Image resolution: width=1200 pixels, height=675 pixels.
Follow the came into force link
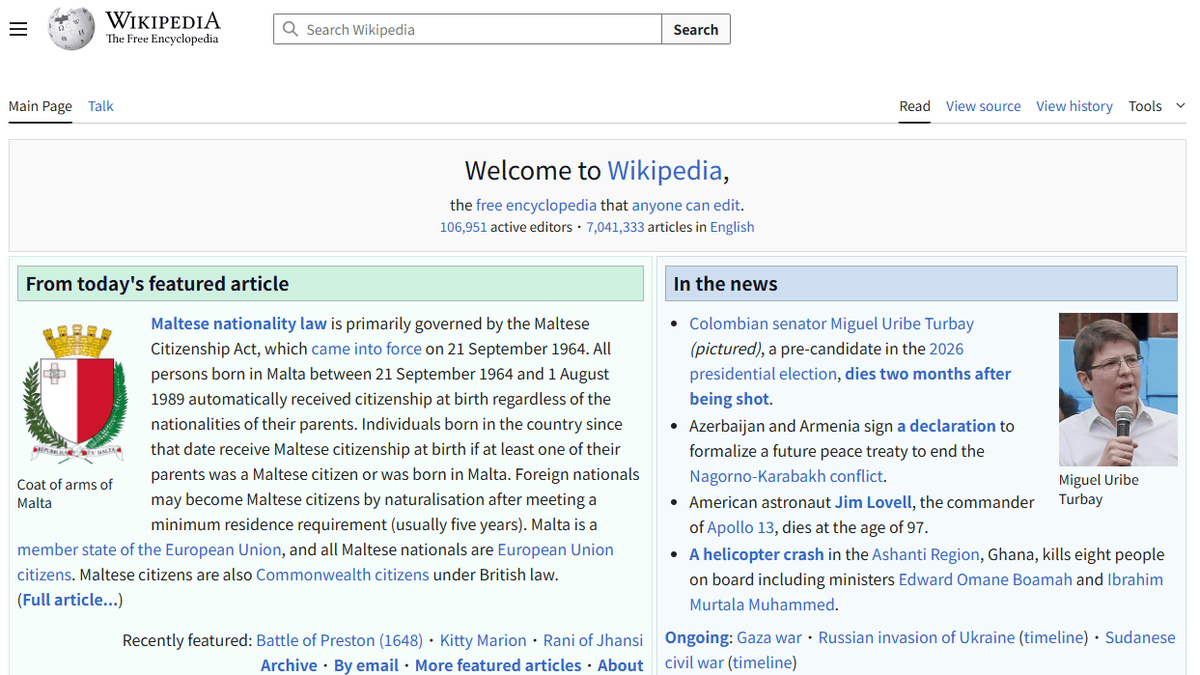pyautogui.click(x=366, y=348)
